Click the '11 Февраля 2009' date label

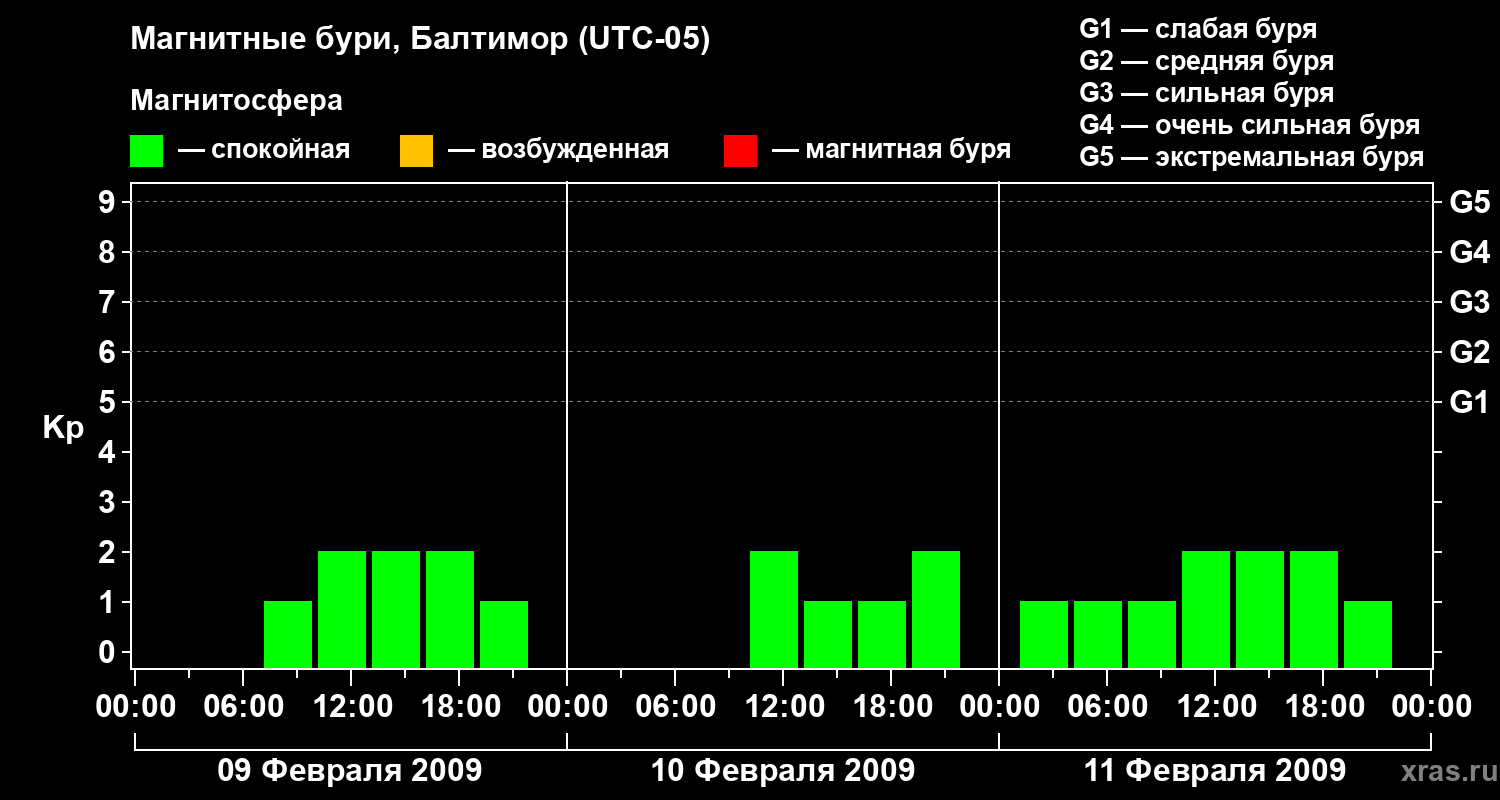coord(1215,770)
